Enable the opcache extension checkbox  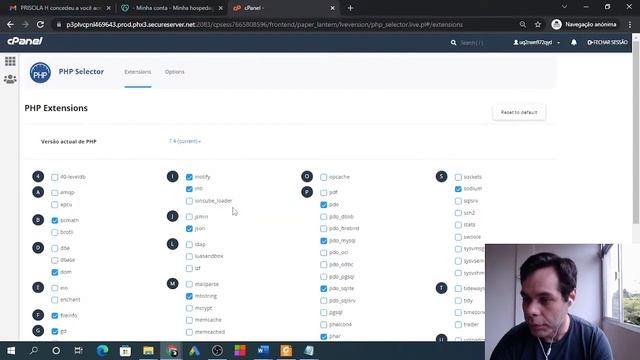click(324, 177)
